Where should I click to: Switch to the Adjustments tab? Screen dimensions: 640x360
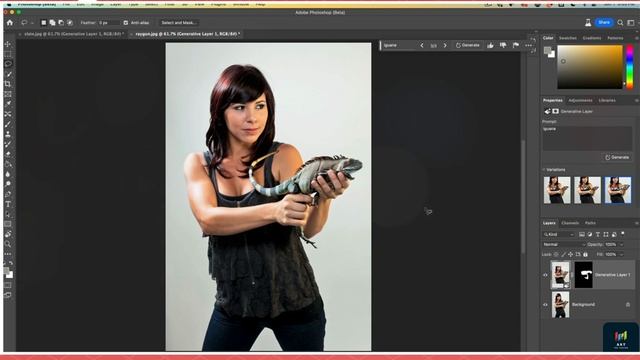(580, 100)
